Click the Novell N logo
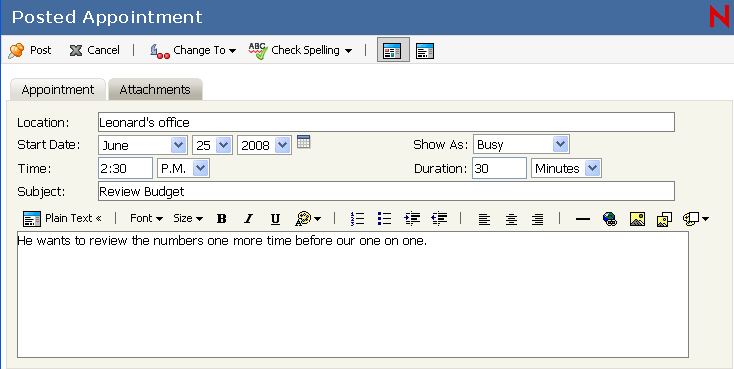Image resolution: width=734 pixels, height=369 pixels. click(719, 16)
